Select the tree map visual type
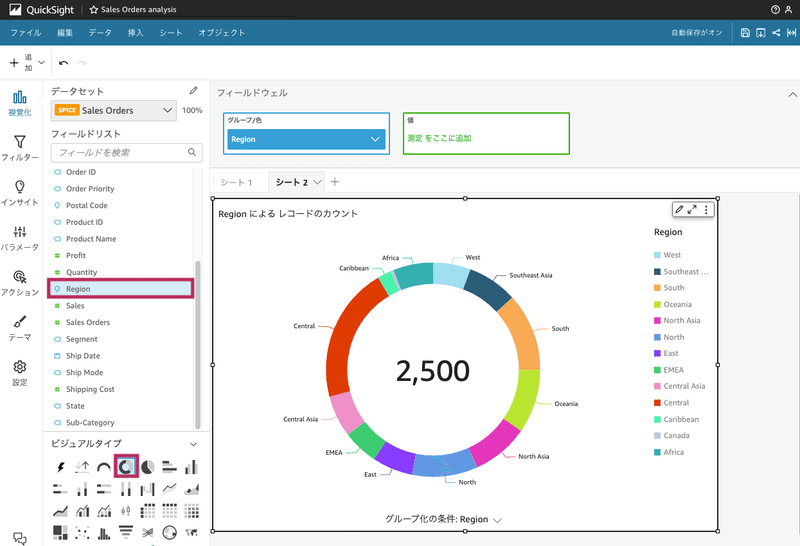The height and width of the screenshot is (546, 800). click(x=60, y=533)
